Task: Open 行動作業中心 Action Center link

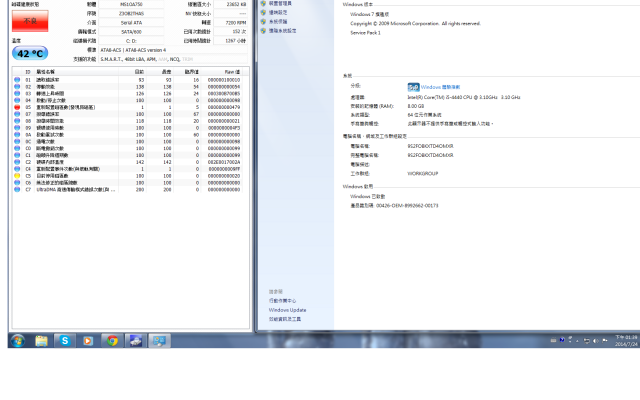Action: [x=282, y=300]
